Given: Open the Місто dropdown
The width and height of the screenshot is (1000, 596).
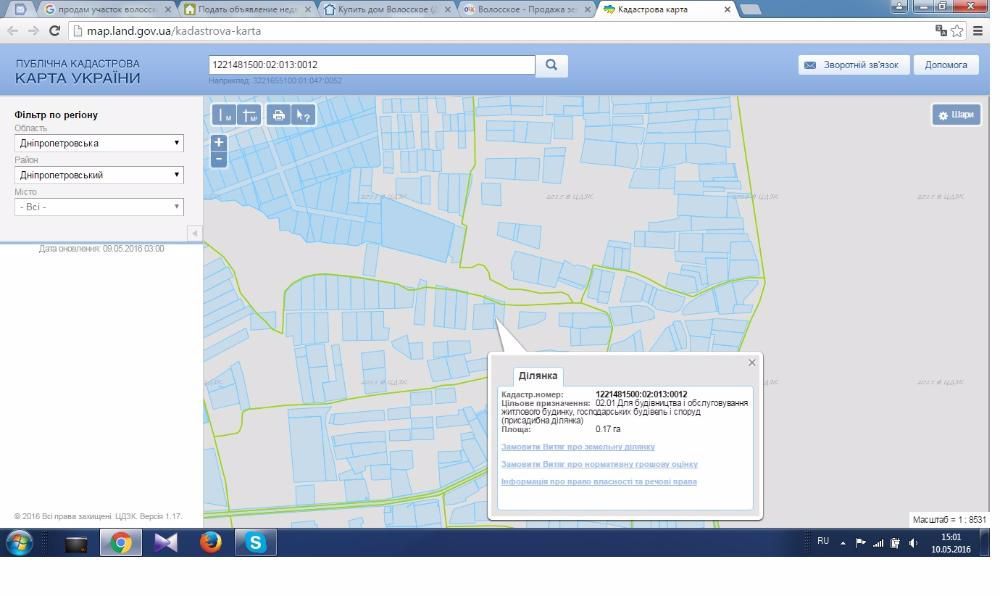Looking at the screenshot, I should click(x=99, y=207).
